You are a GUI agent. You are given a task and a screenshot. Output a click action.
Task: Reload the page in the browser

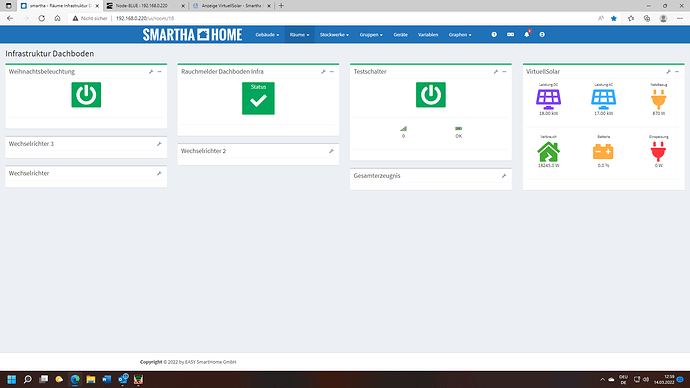coord(41,18)
